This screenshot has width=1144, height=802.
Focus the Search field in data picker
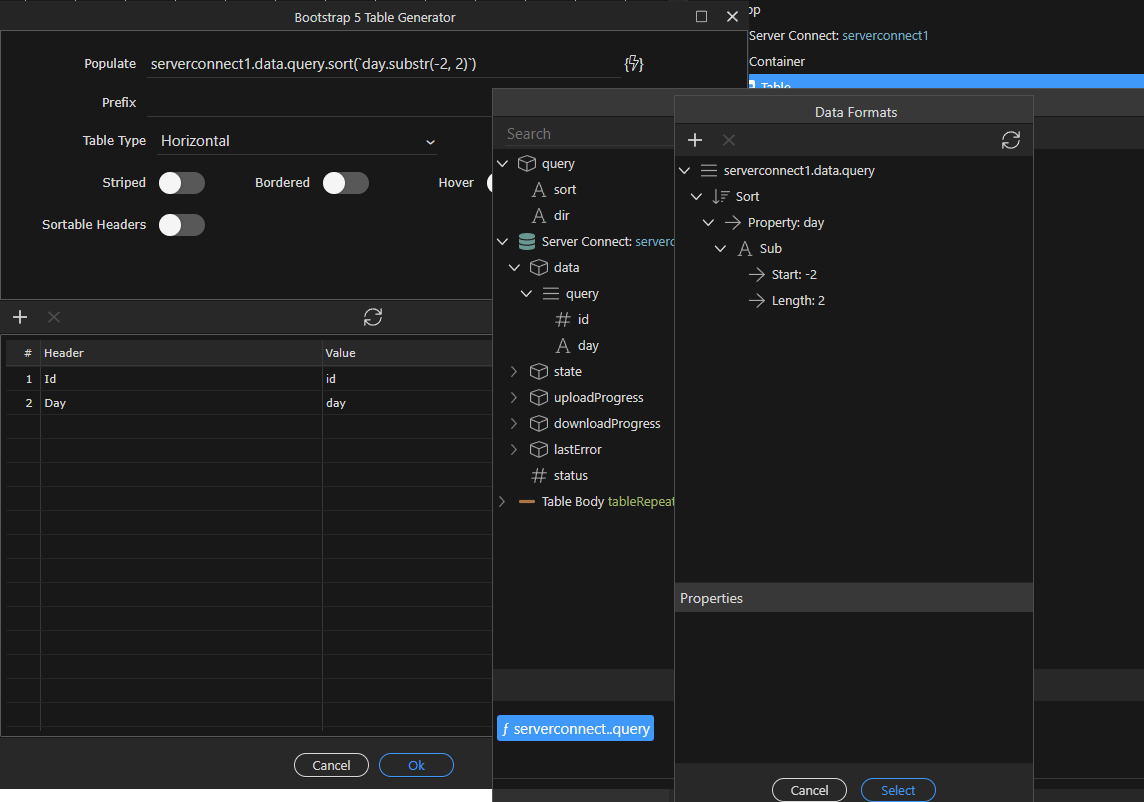coord(587,134)
